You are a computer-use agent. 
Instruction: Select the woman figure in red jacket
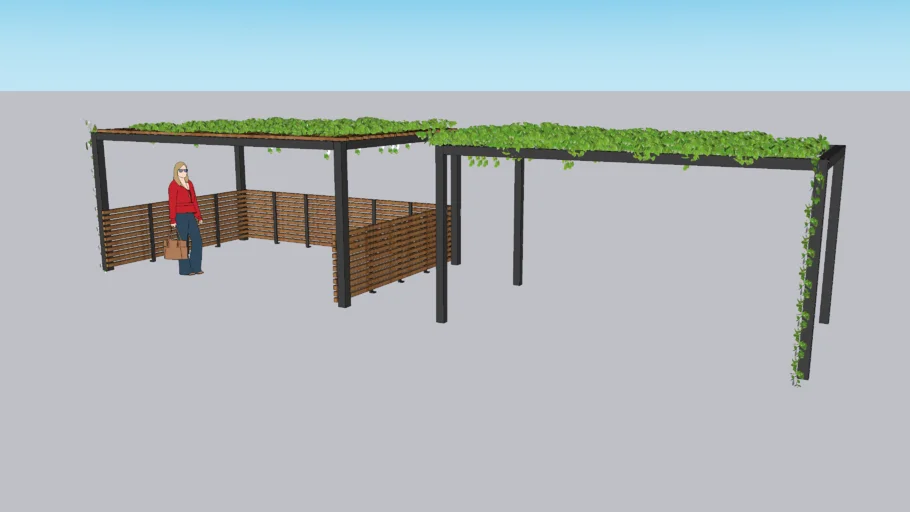point(185,218)
